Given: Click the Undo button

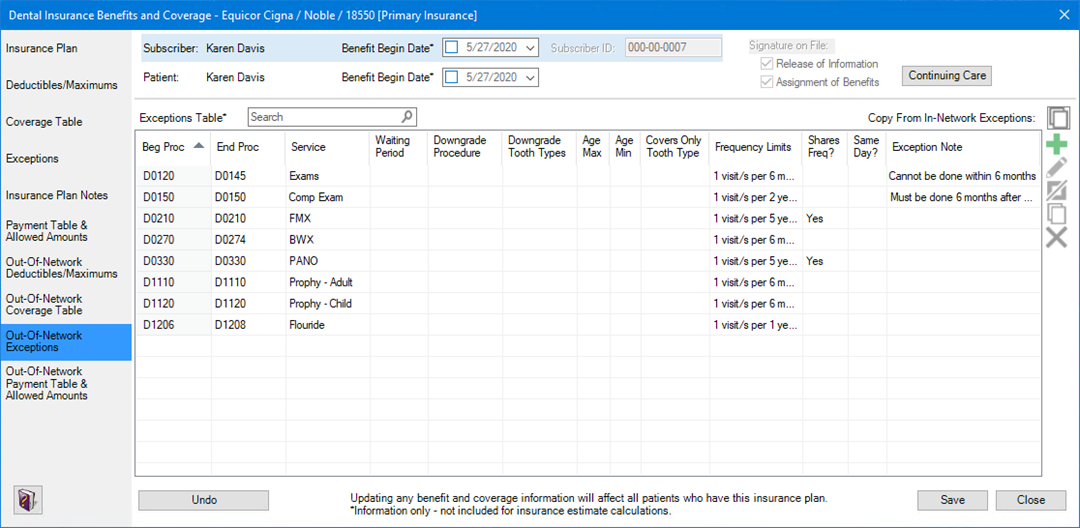Looking at the screenshot, I should tap(203, 500).
